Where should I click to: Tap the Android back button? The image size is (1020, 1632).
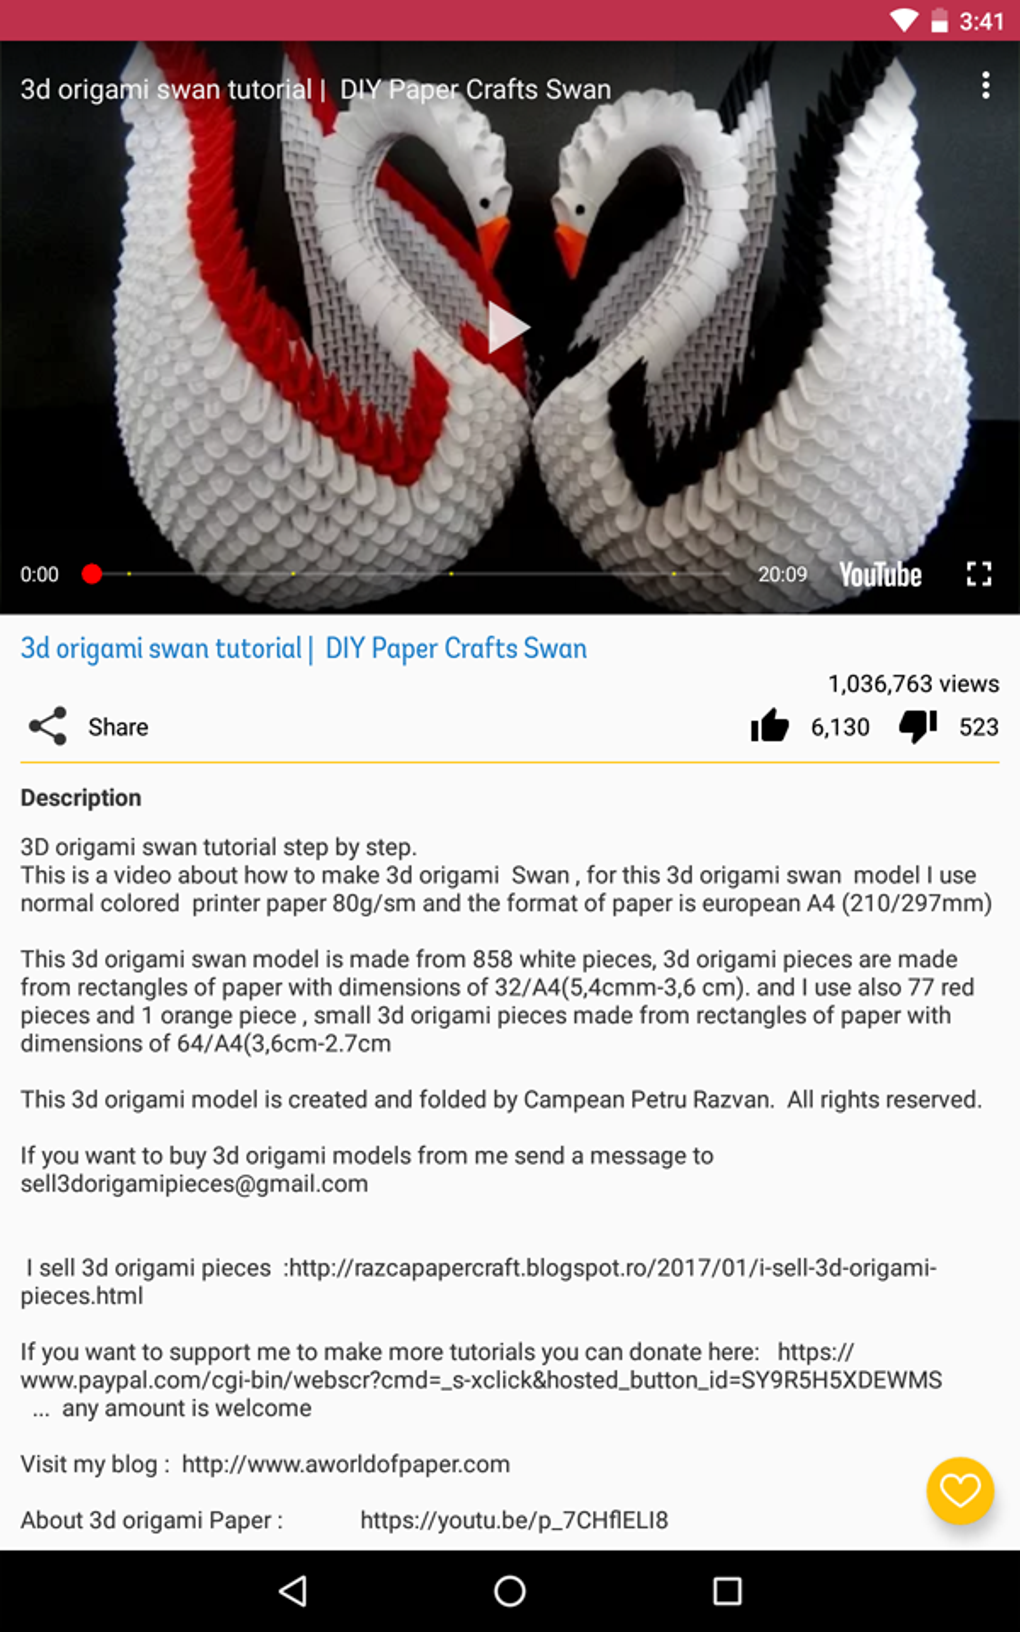click(x=293, y=1591)
